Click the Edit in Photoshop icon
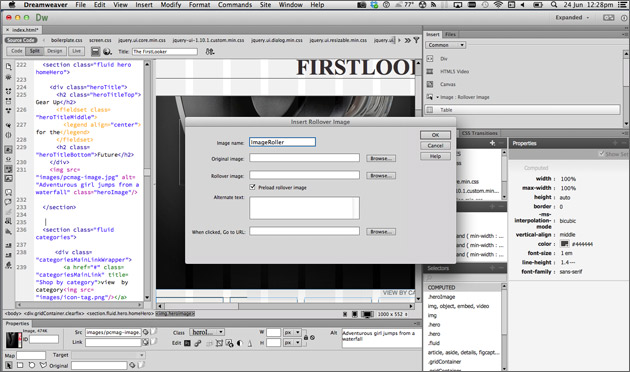Image resolution: width=630 pixels, height=372 pixels. [187, 343]
